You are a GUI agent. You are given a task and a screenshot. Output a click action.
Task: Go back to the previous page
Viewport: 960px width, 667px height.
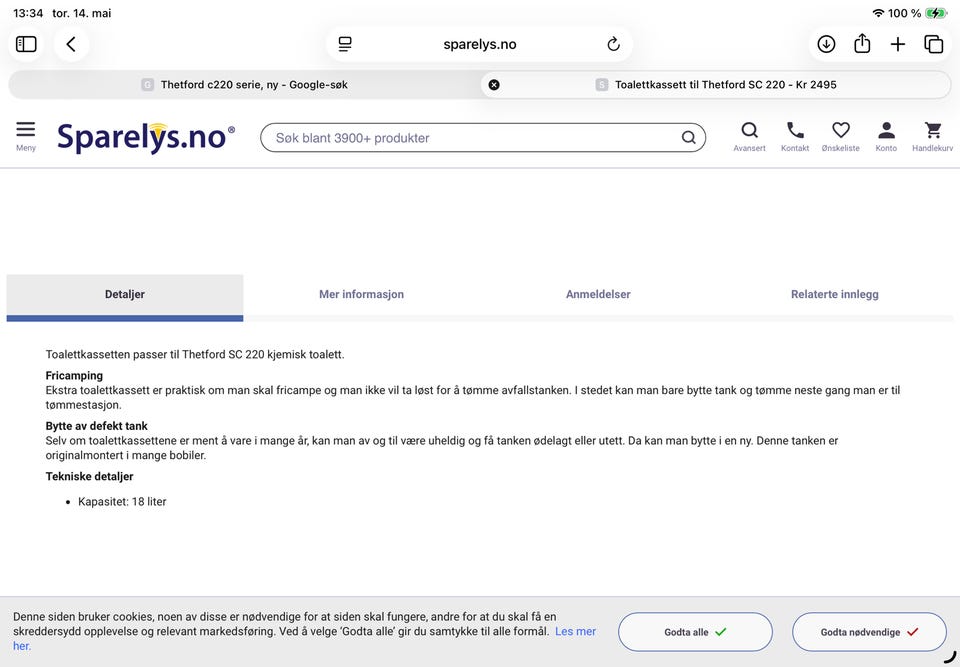(71, 44)
